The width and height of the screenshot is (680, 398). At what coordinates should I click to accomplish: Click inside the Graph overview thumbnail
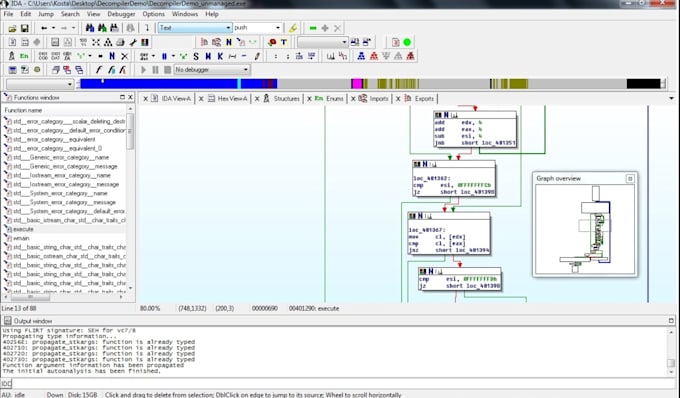(x=585, y=229)
